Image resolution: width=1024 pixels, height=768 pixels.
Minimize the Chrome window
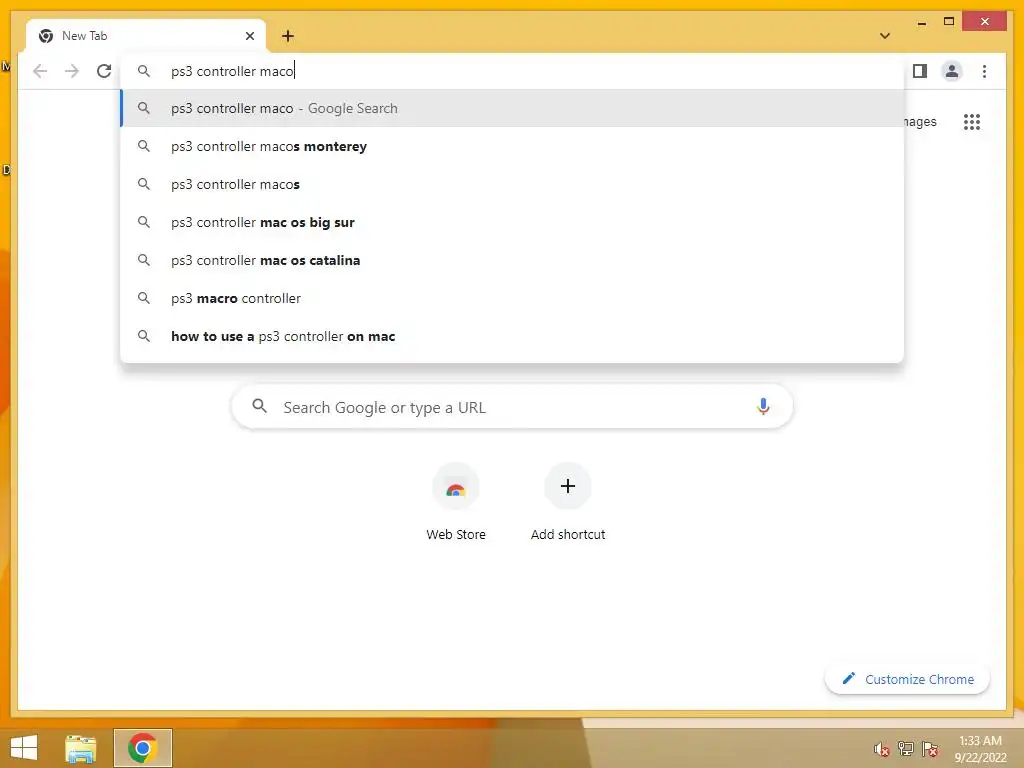coord(921,23)
